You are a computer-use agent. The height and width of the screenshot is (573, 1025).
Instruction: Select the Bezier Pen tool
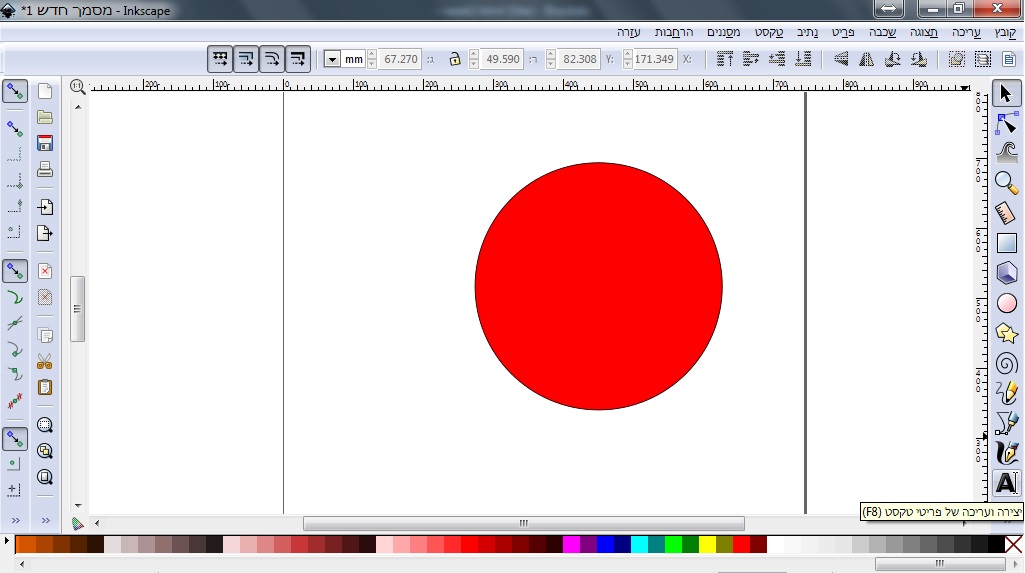[1006, 423]
